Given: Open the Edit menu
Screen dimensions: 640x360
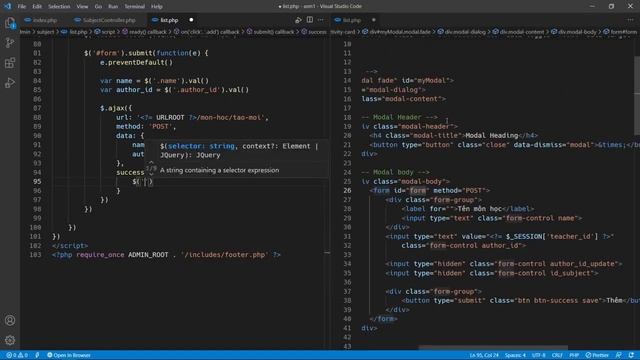Looking at the screenshot, I should [37, 7].
